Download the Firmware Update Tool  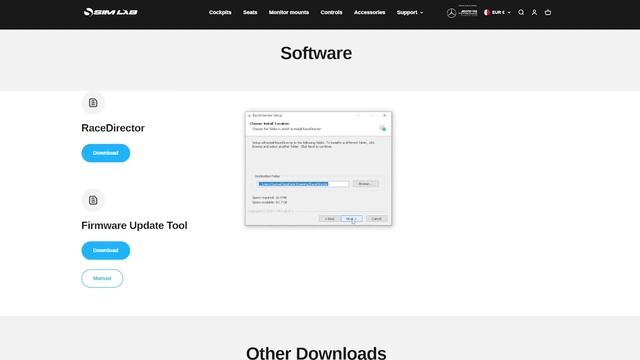click(x=106, y=250)
